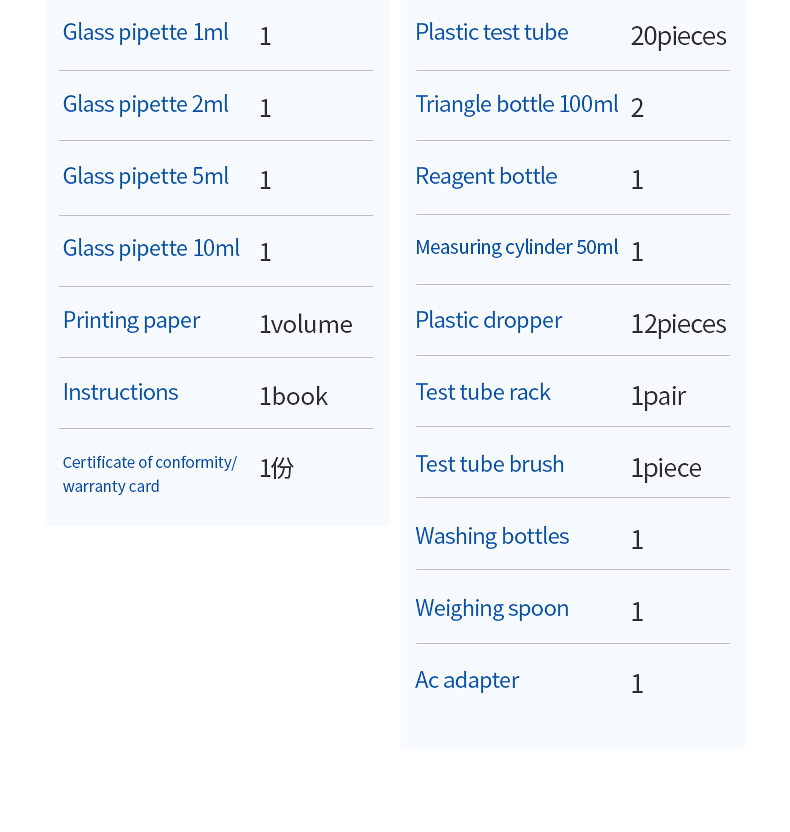Select the Glass pipette 2ml entry
The image size is (790, 832).
pyautogui.click(x=145, y=104)
